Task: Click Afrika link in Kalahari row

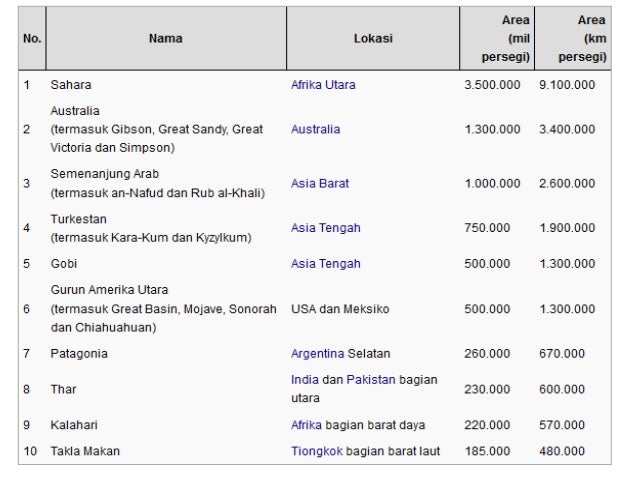Action: pos(306,425)
